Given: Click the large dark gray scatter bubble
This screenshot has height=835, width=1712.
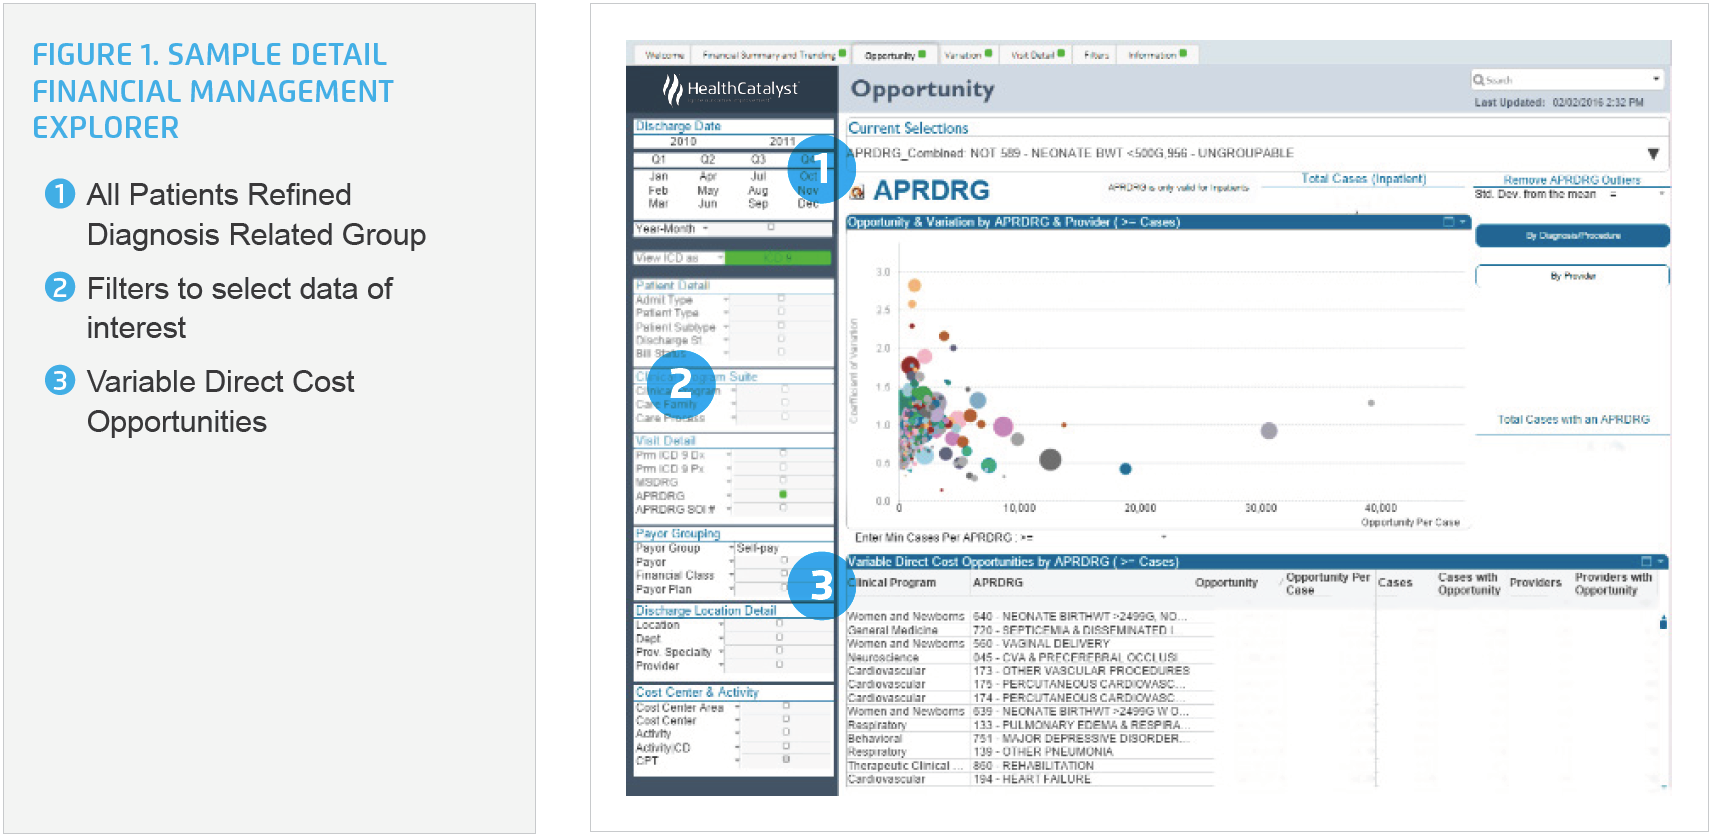Looking at the screenshot, I should coord(1050,459).
